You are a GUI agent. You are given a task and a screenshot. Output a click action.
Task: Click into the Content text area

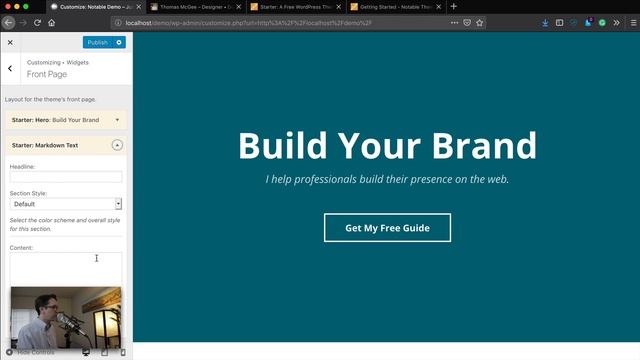point(66,269)
